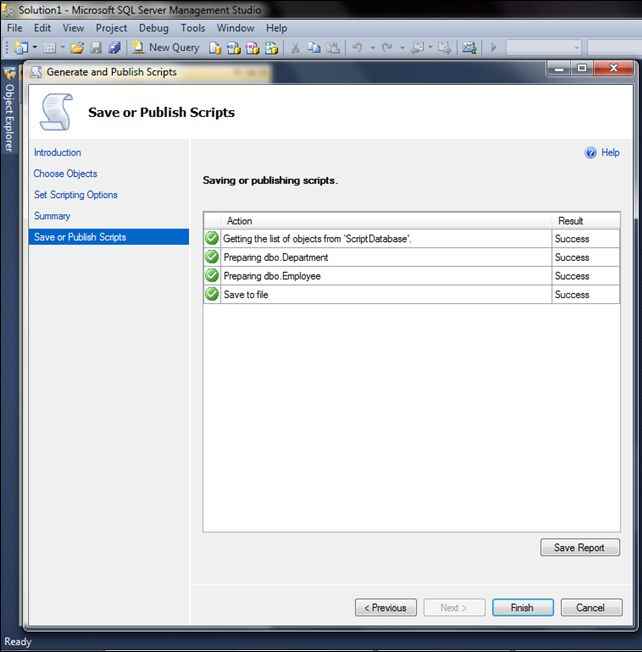Select the 'Preparing dbo.Employee' row
The height and width of the screenshot is (652, 642).
tap(411, 276)
